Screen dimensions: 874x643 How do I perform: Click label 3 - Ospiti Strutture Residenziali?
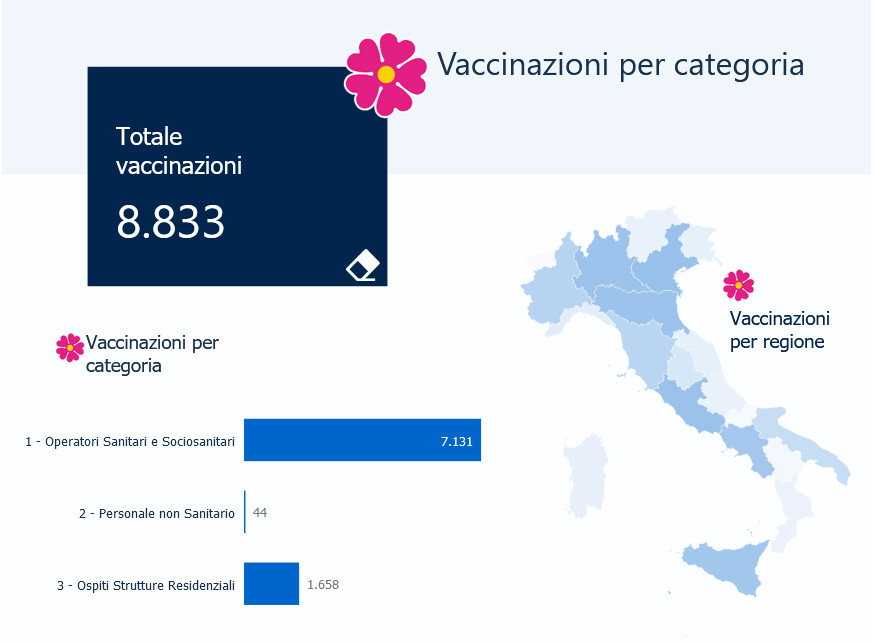point(146,585)
